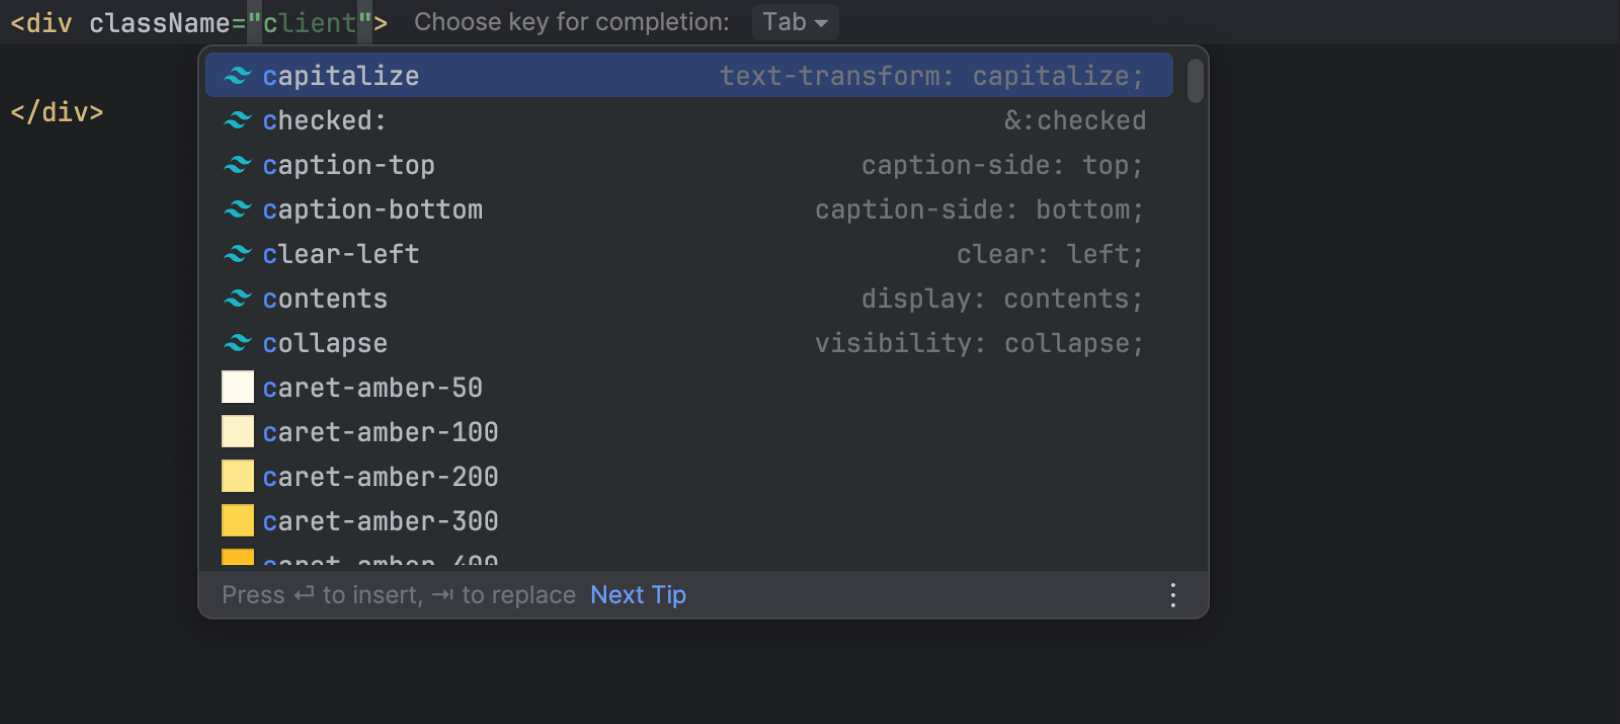The width and height of the screenshot is (1620, 724).
Task: Select the caret-amber-300 suggestion
Action: point(689,521)
